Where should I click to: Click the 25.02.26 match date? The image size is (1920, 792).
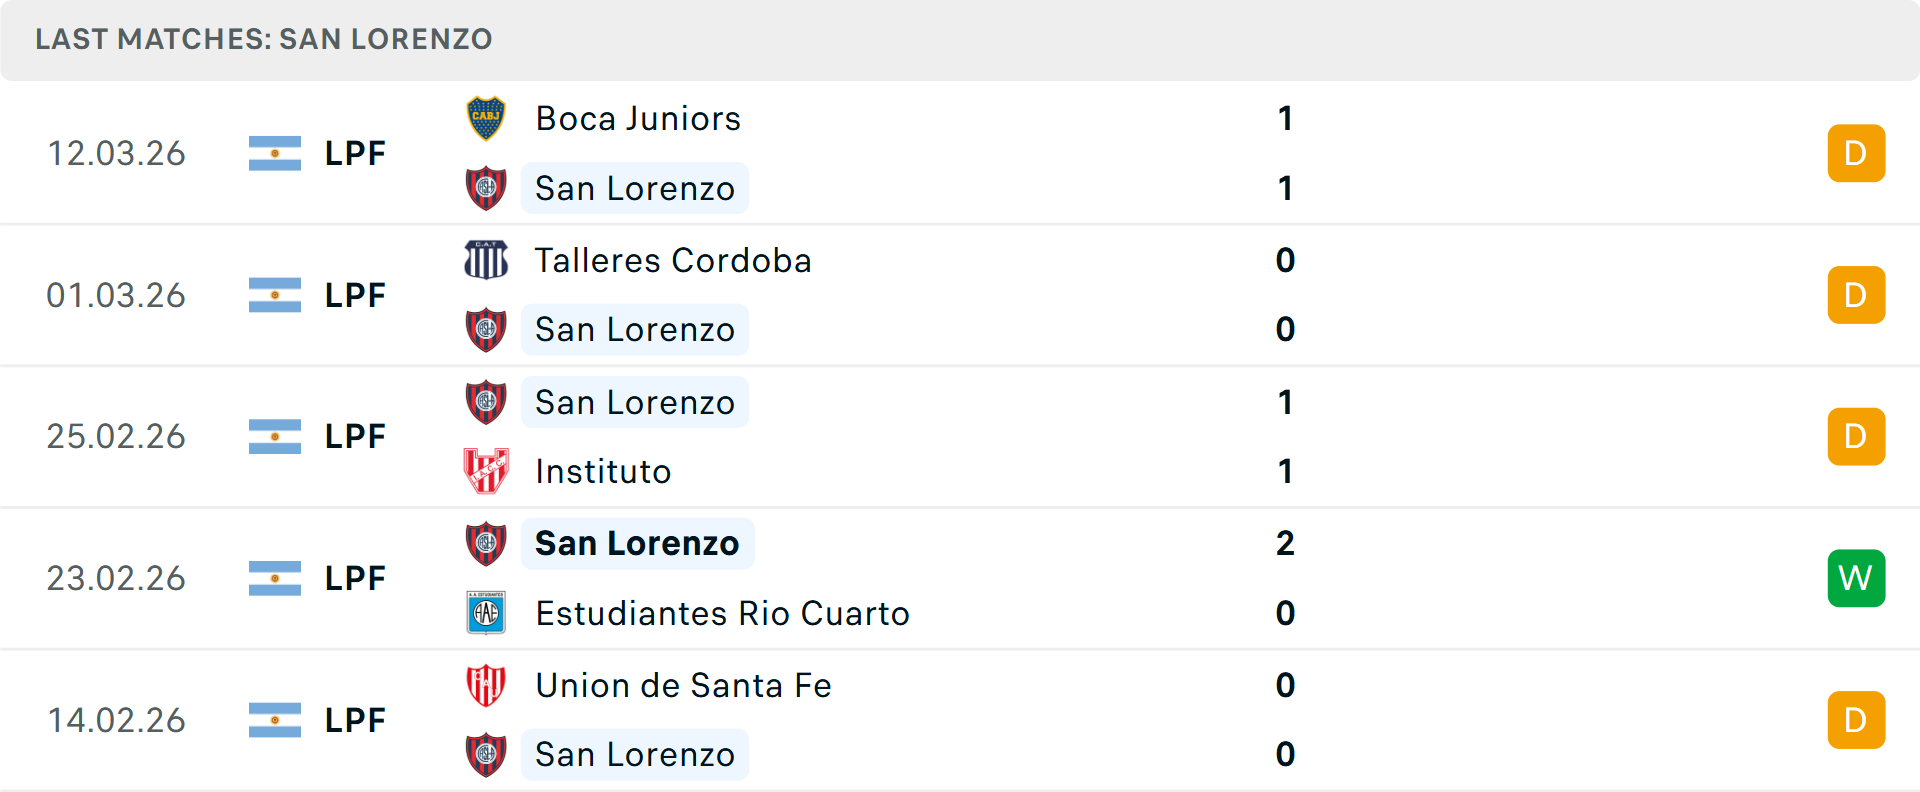116,436
